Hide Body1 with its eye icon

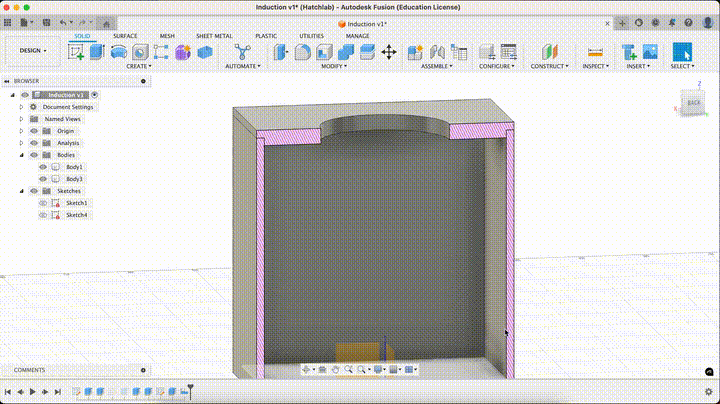tap(43, 167)
